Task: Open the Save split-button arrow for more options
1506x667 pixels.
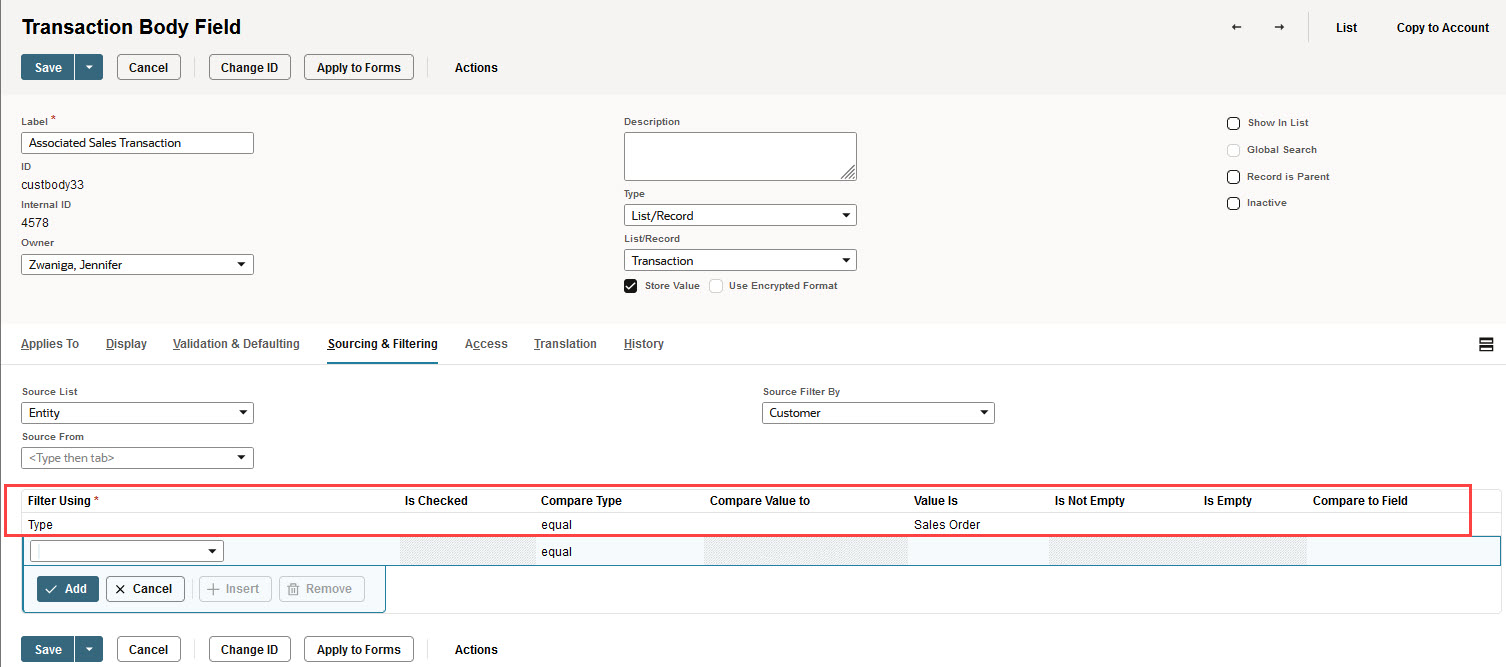Action: click(x=88, y=66)
